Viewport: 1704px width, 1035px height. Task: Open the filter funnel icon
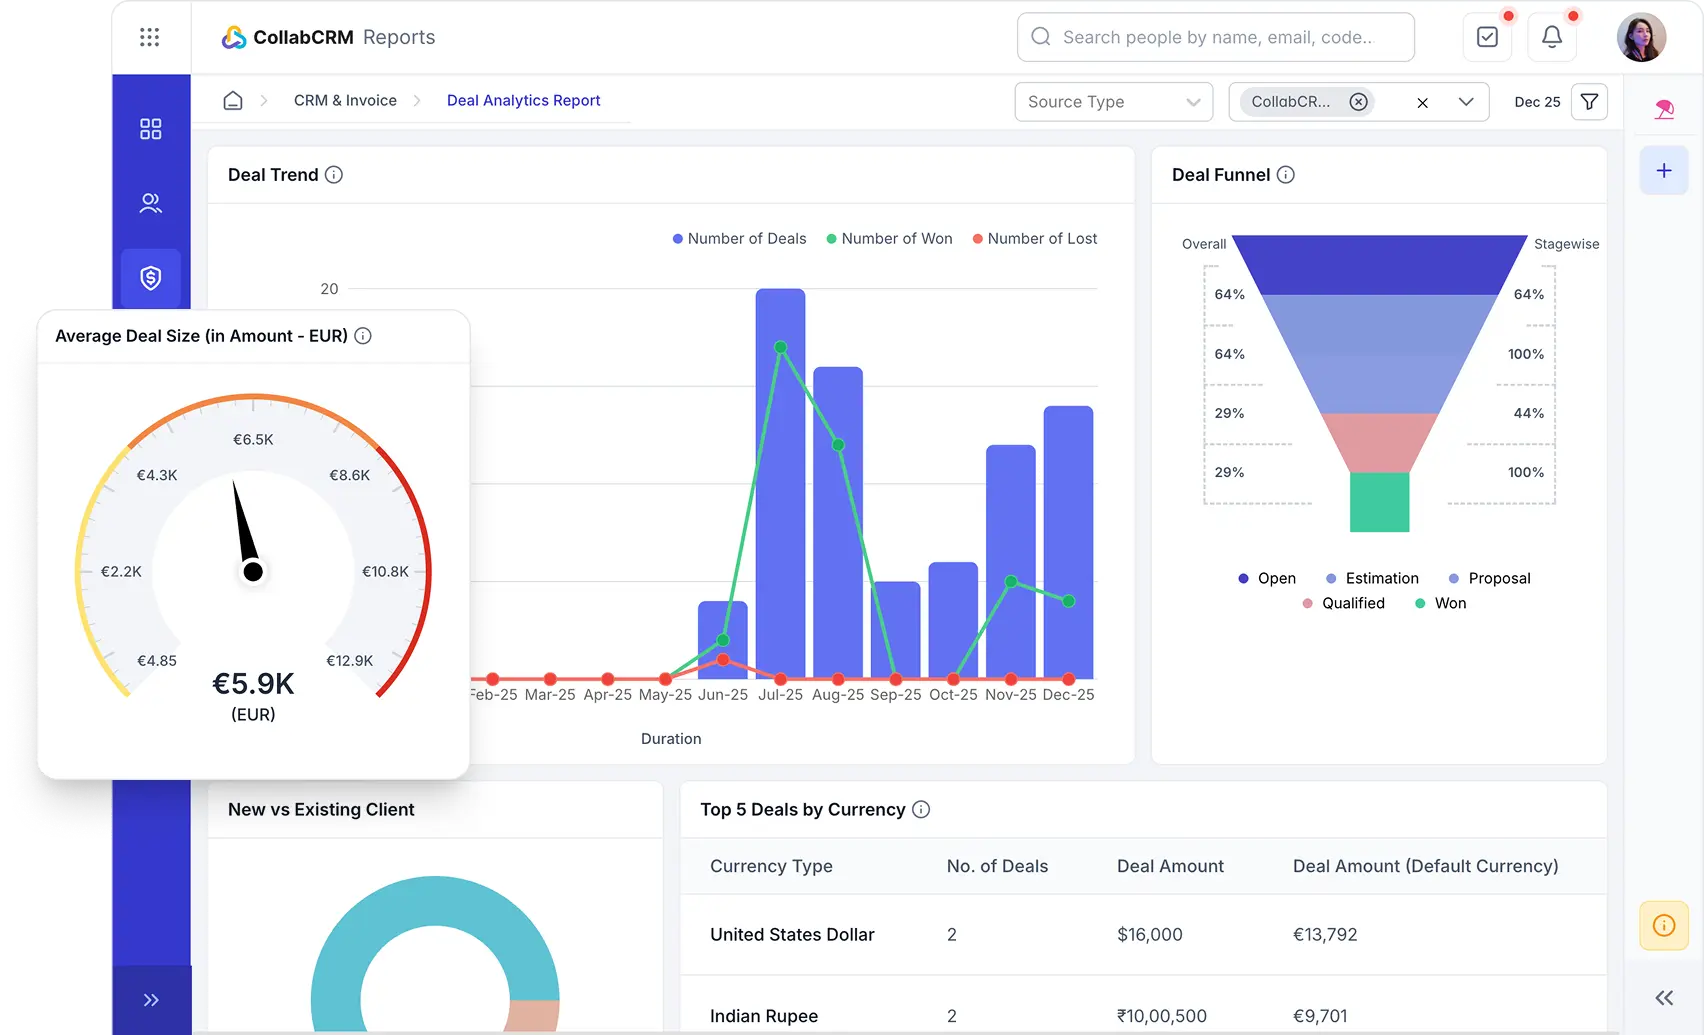pos(1589,101)
